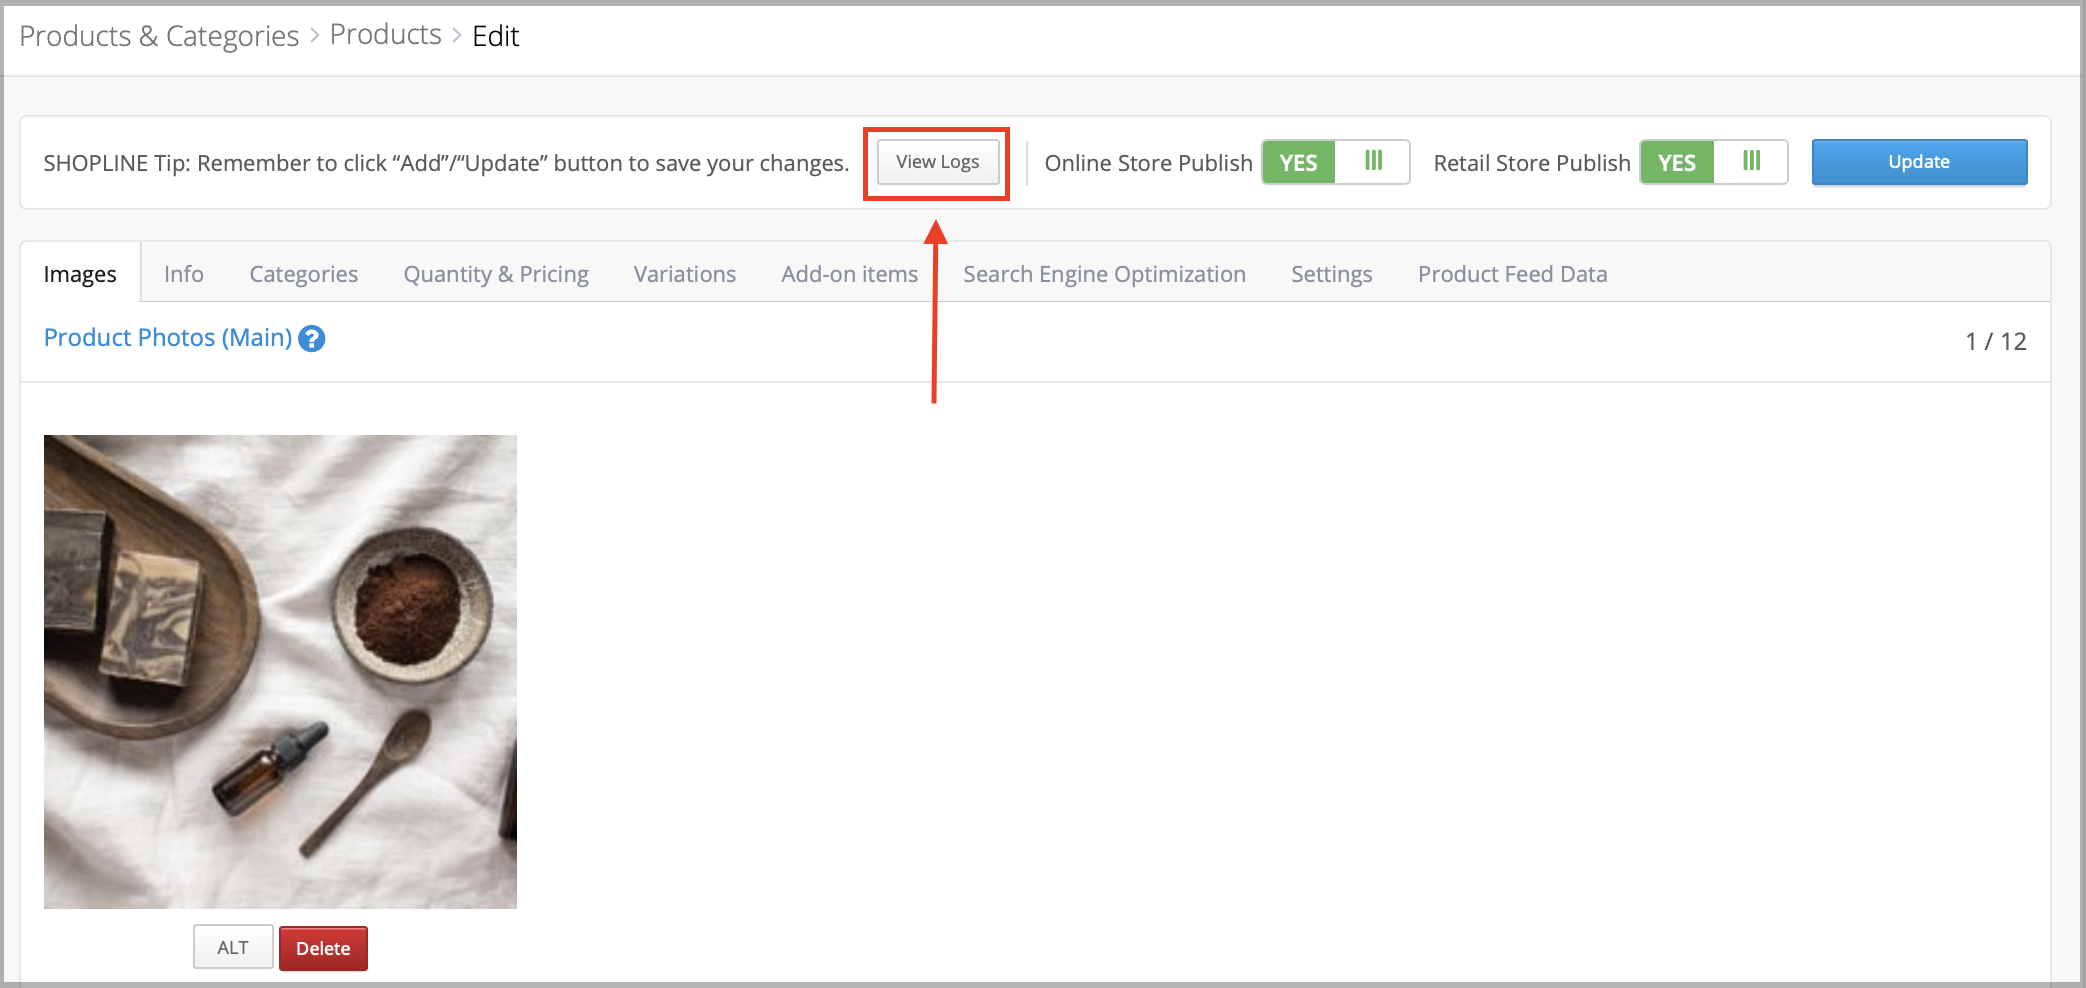Switch to the Info tab
The height and width of the screenshot is (988, 2086).
click(184, 274)
